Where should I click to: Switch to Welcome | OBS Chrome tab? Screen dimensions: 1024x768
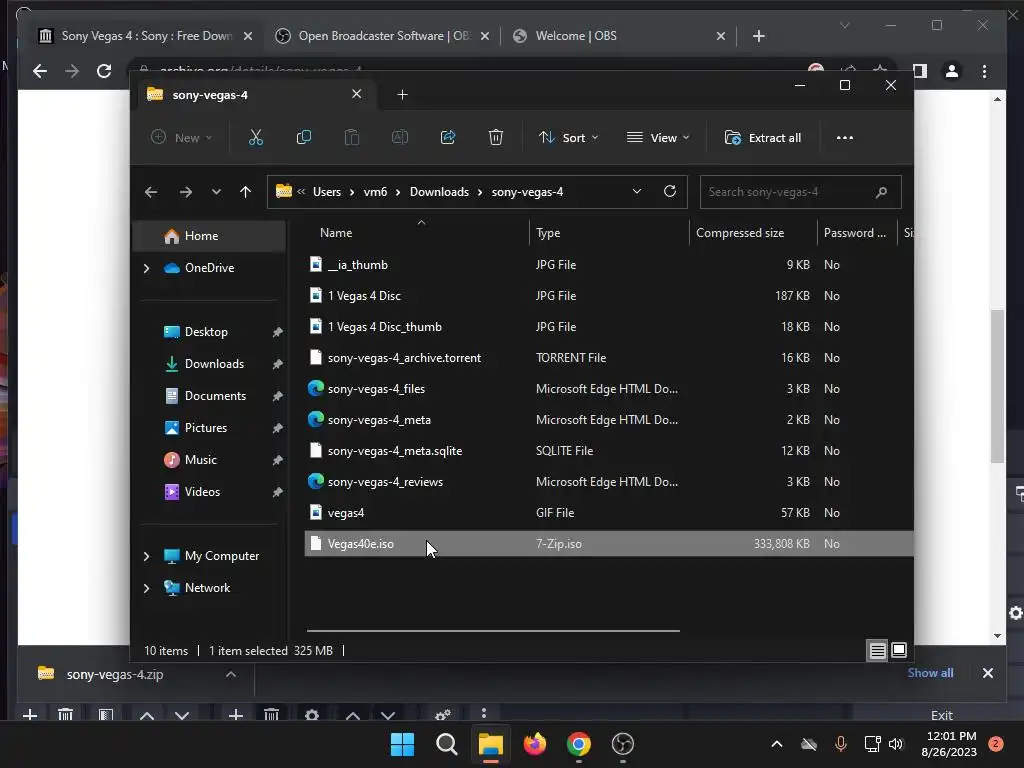pos(619,36)
